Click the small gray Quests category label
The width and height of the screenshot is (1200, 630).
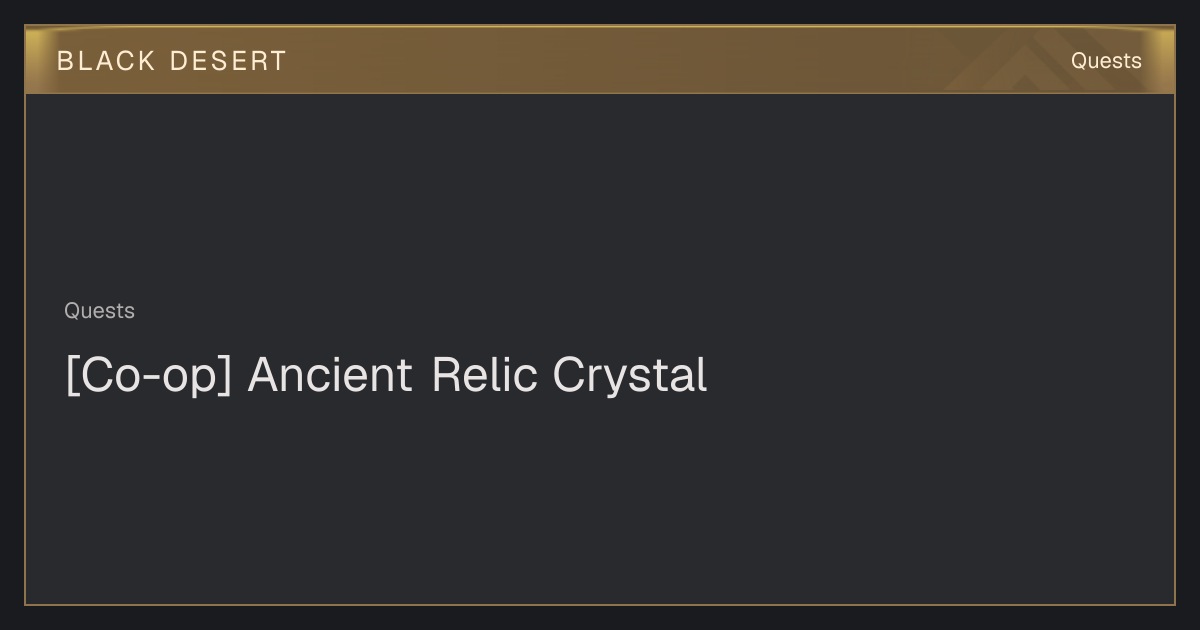tap(99, 311)
